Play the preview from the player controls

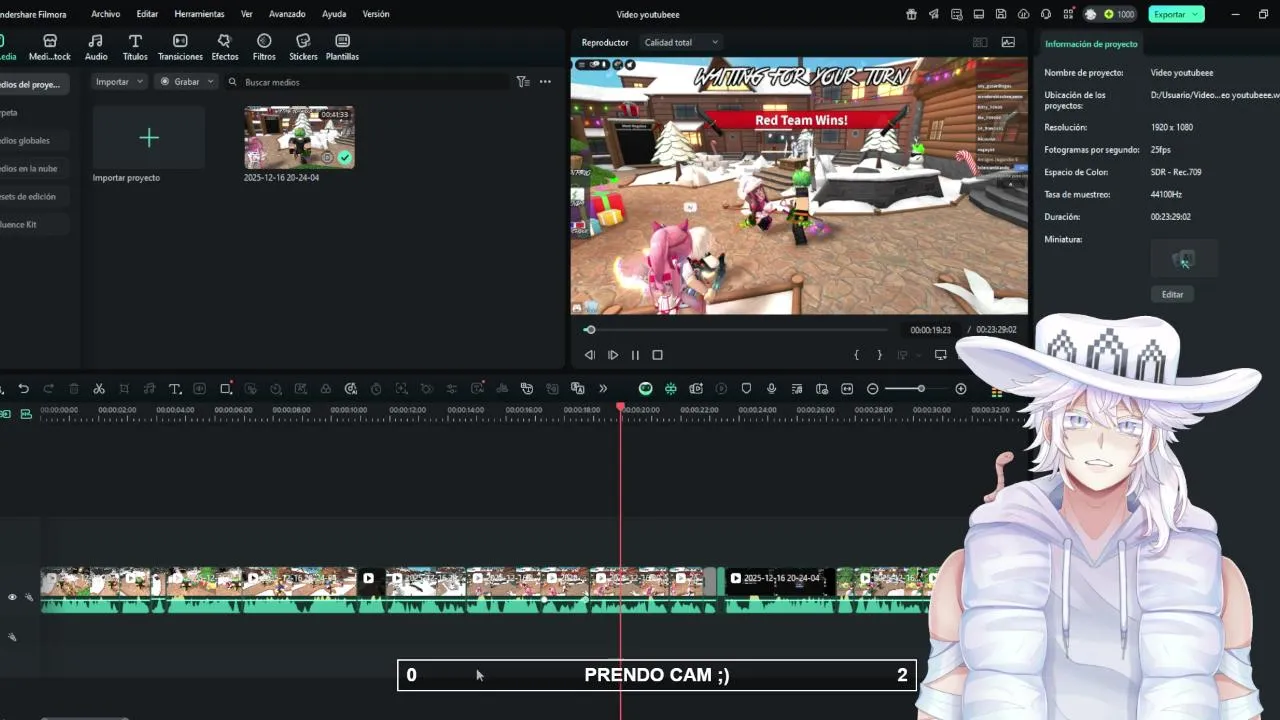click(613, 355)
